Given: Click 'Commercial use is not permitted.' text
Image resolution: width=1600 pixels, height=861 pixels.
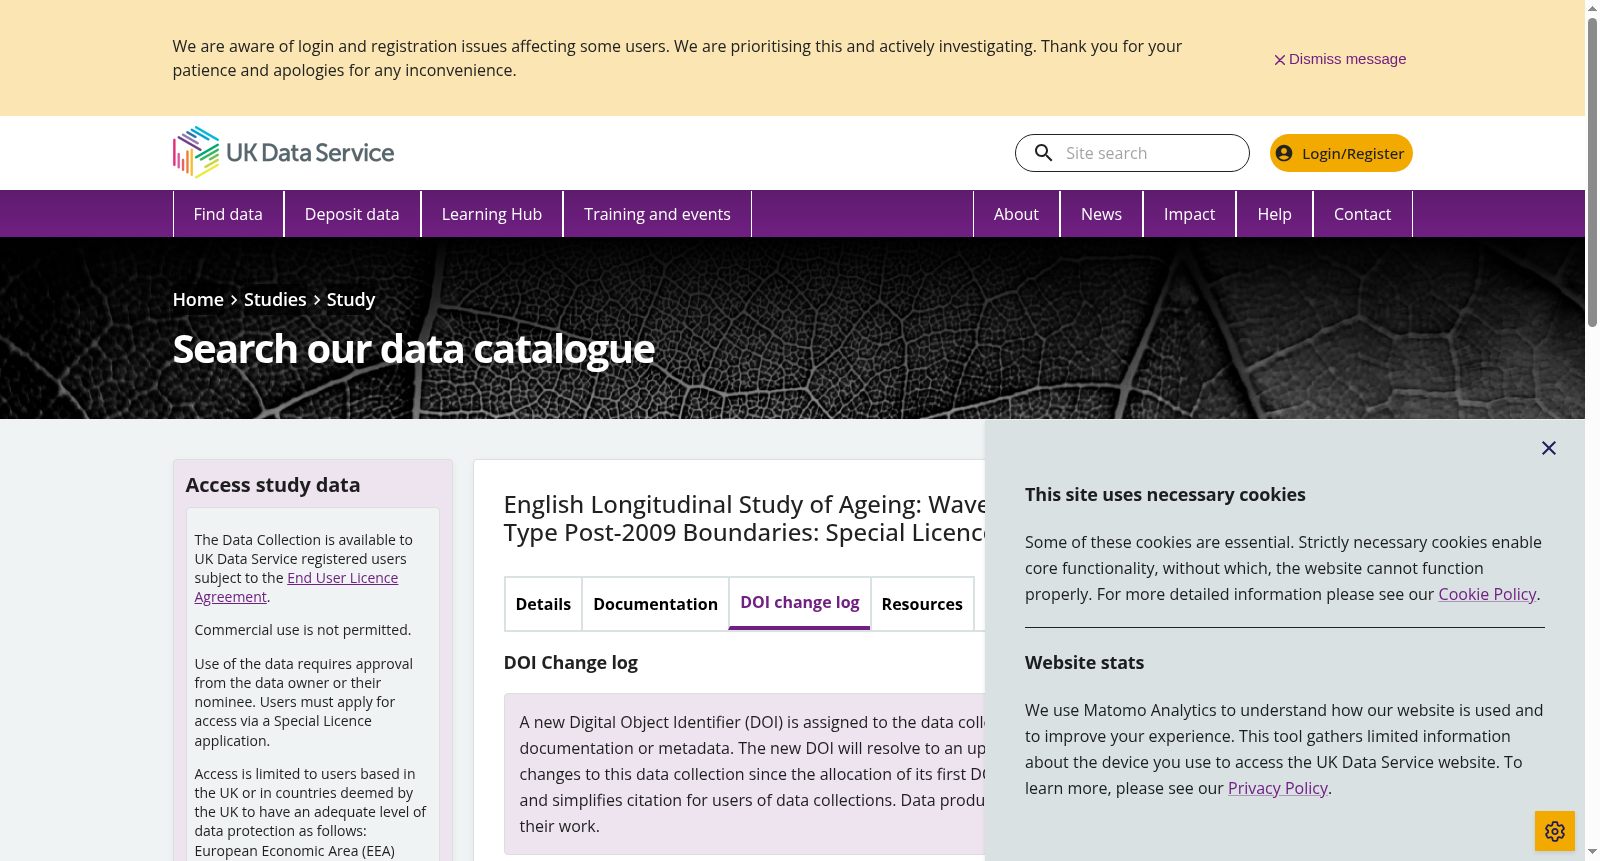Looking at the screenshot, I should (303, 630).
